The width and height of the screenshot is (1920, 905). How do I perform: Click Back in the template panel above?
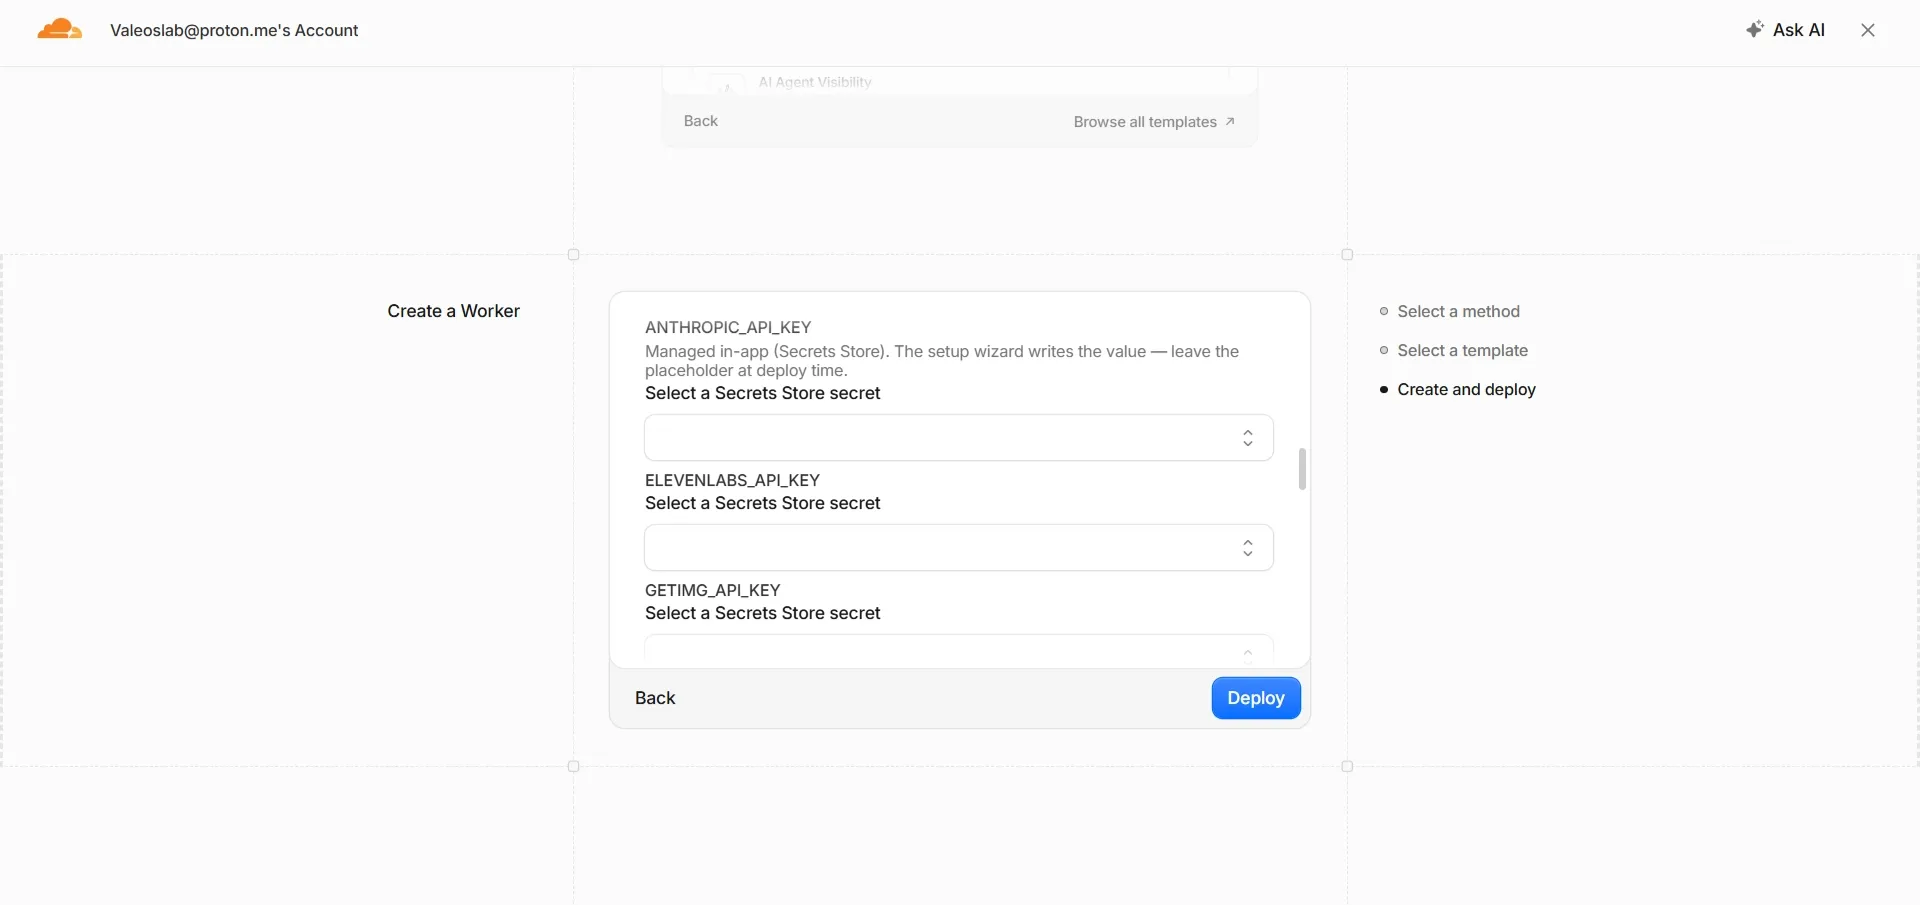pos(701,121)
